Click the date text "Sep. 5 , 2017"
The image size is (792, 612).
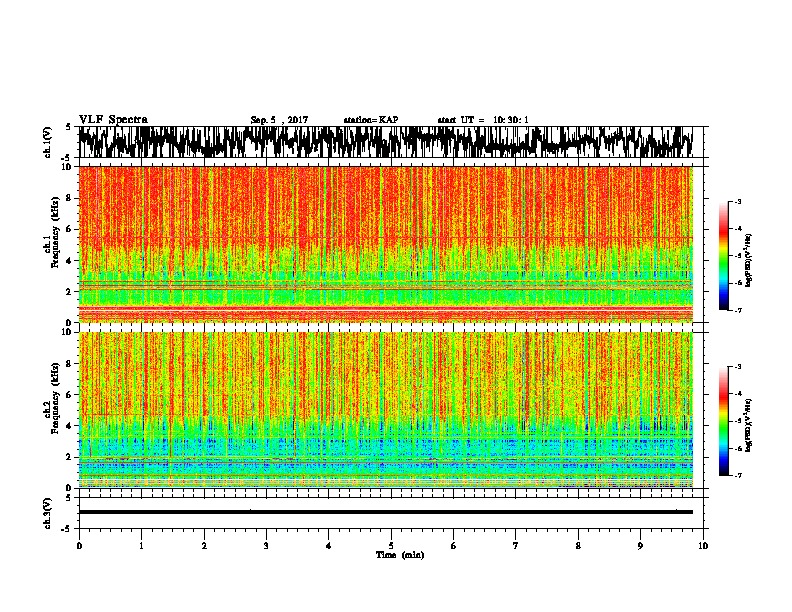[279, 120]
